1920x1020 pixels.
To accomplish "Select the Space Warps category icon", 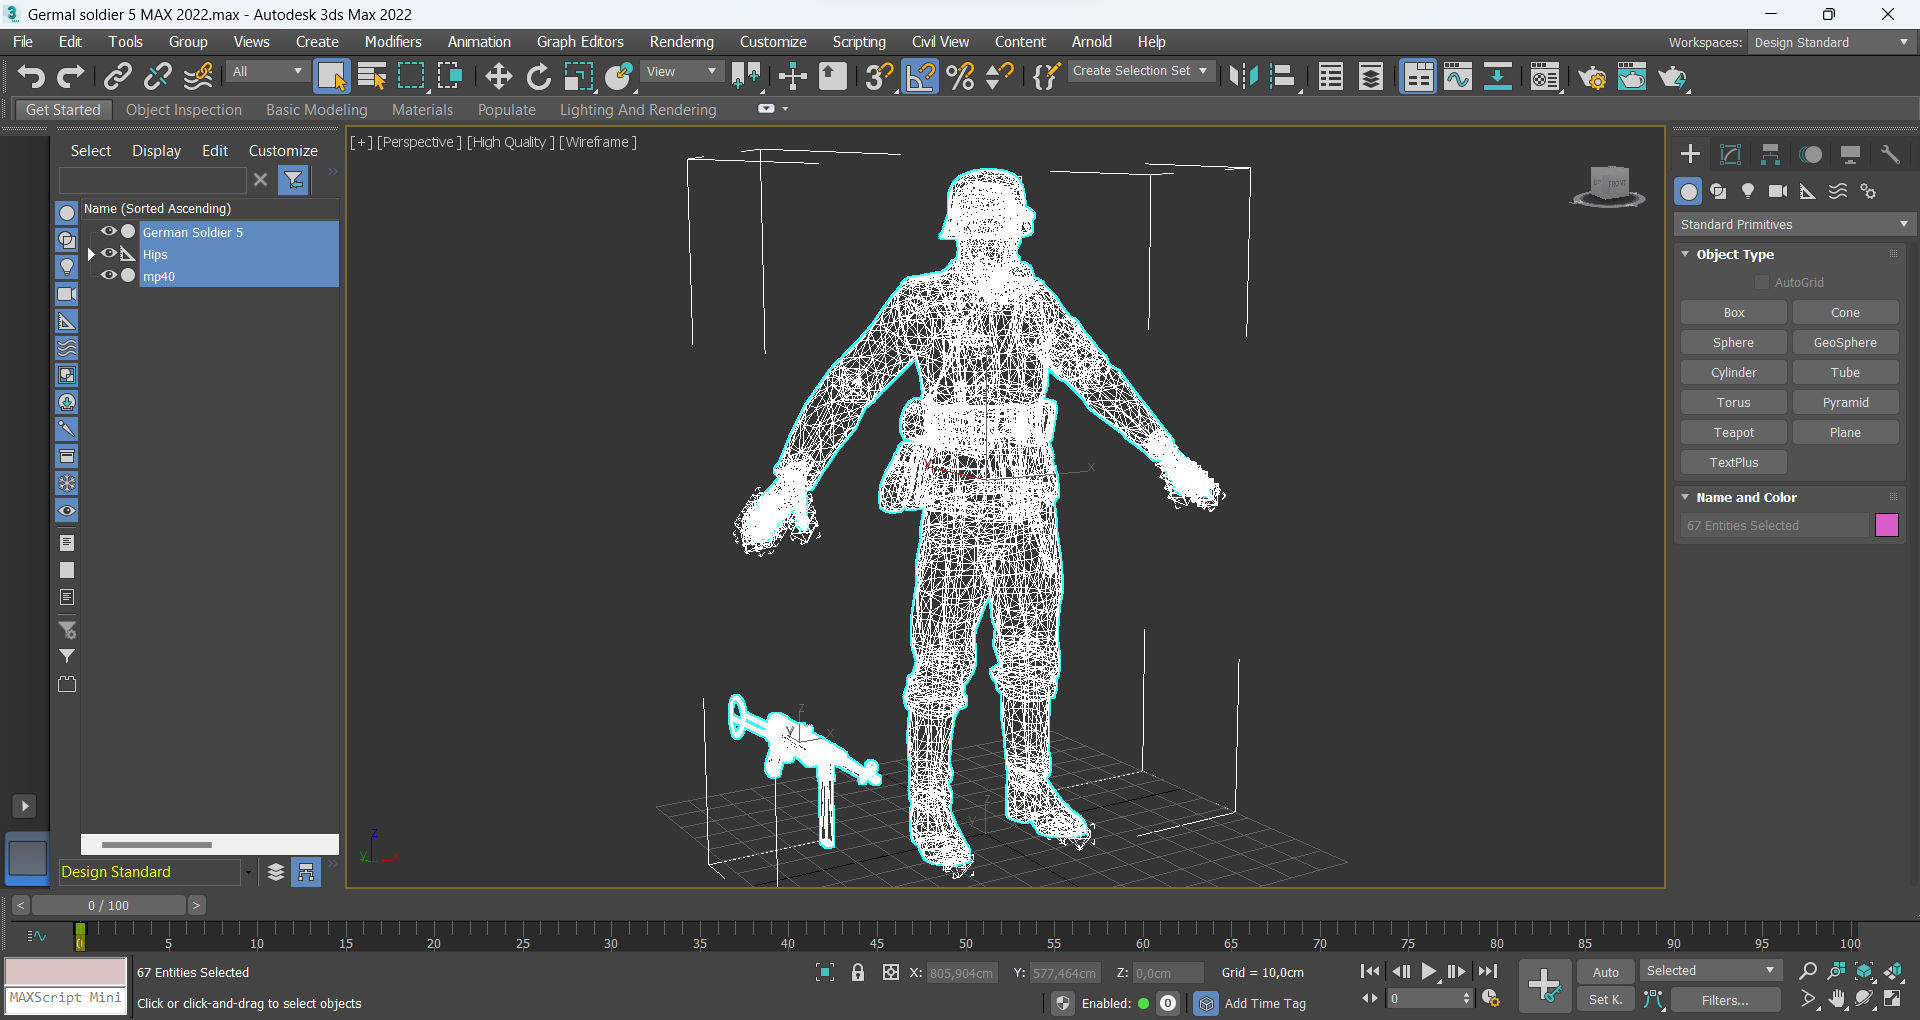I will (x=1838, y=191).
